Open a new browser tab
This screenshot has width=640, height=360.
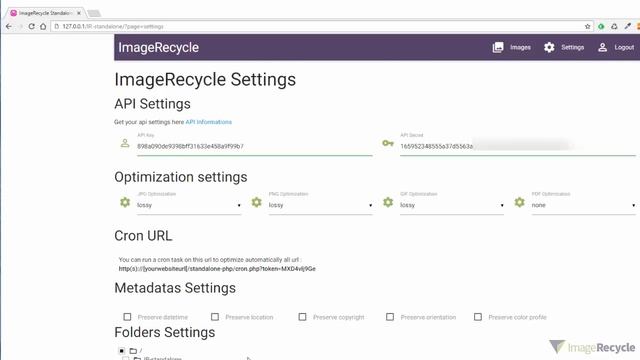pyautogui.click(x=94, y=13)
